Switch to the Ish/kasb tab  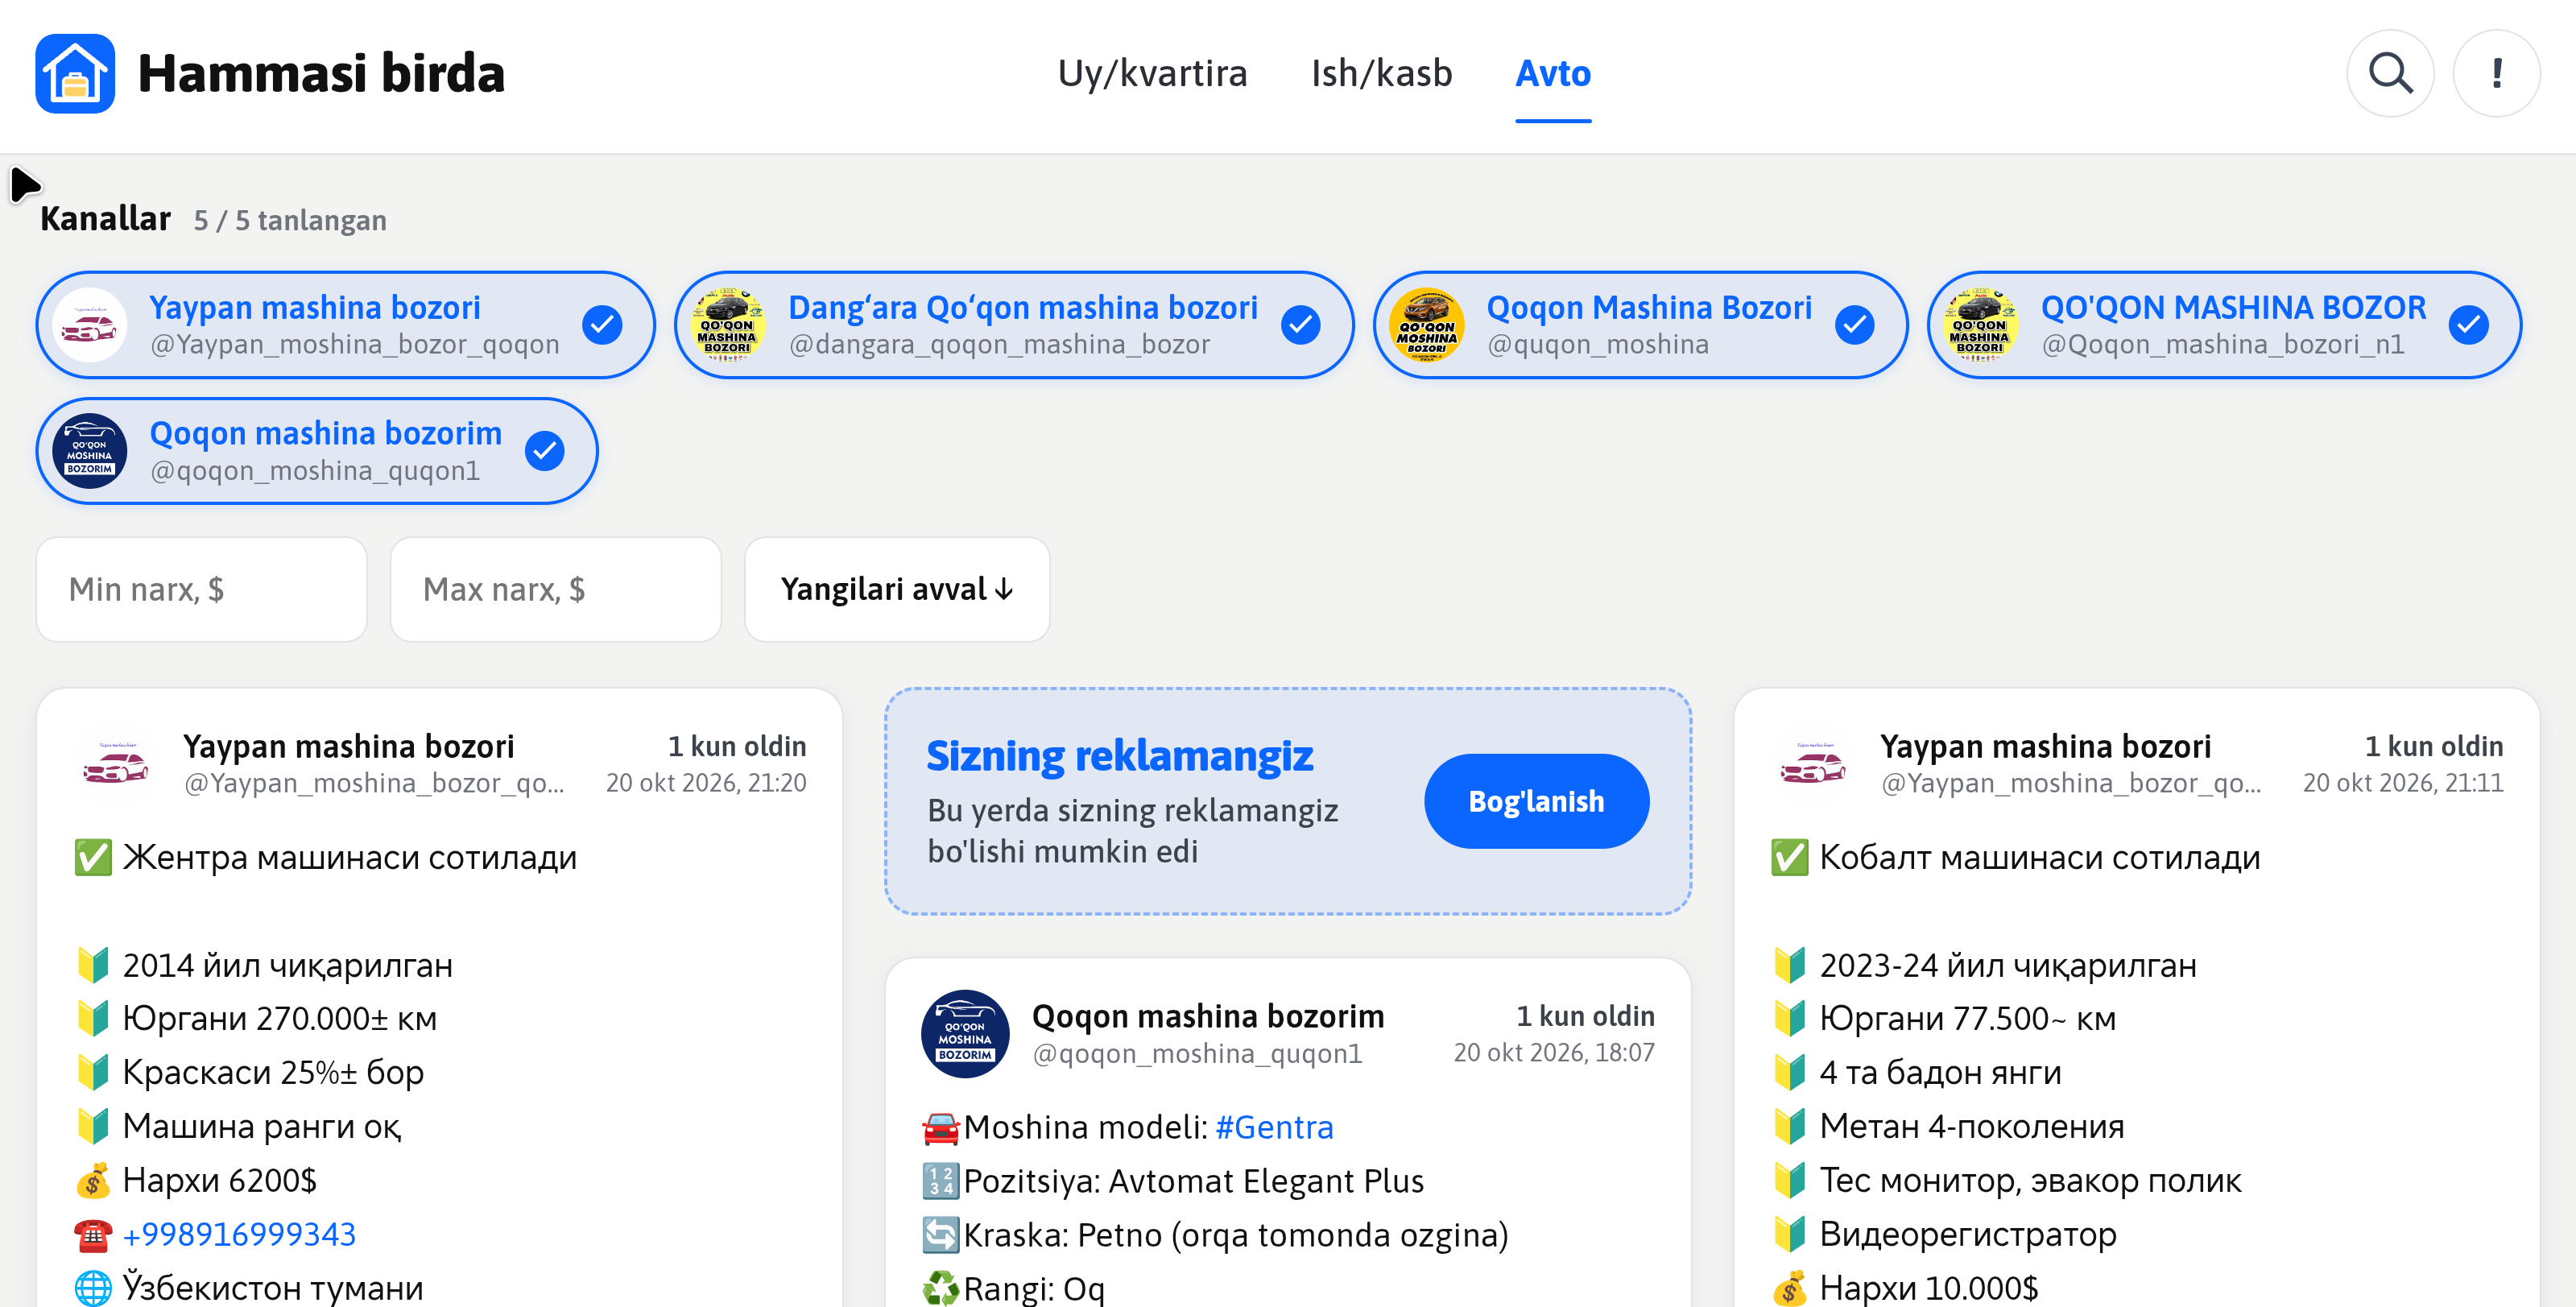coord(1381,73)
